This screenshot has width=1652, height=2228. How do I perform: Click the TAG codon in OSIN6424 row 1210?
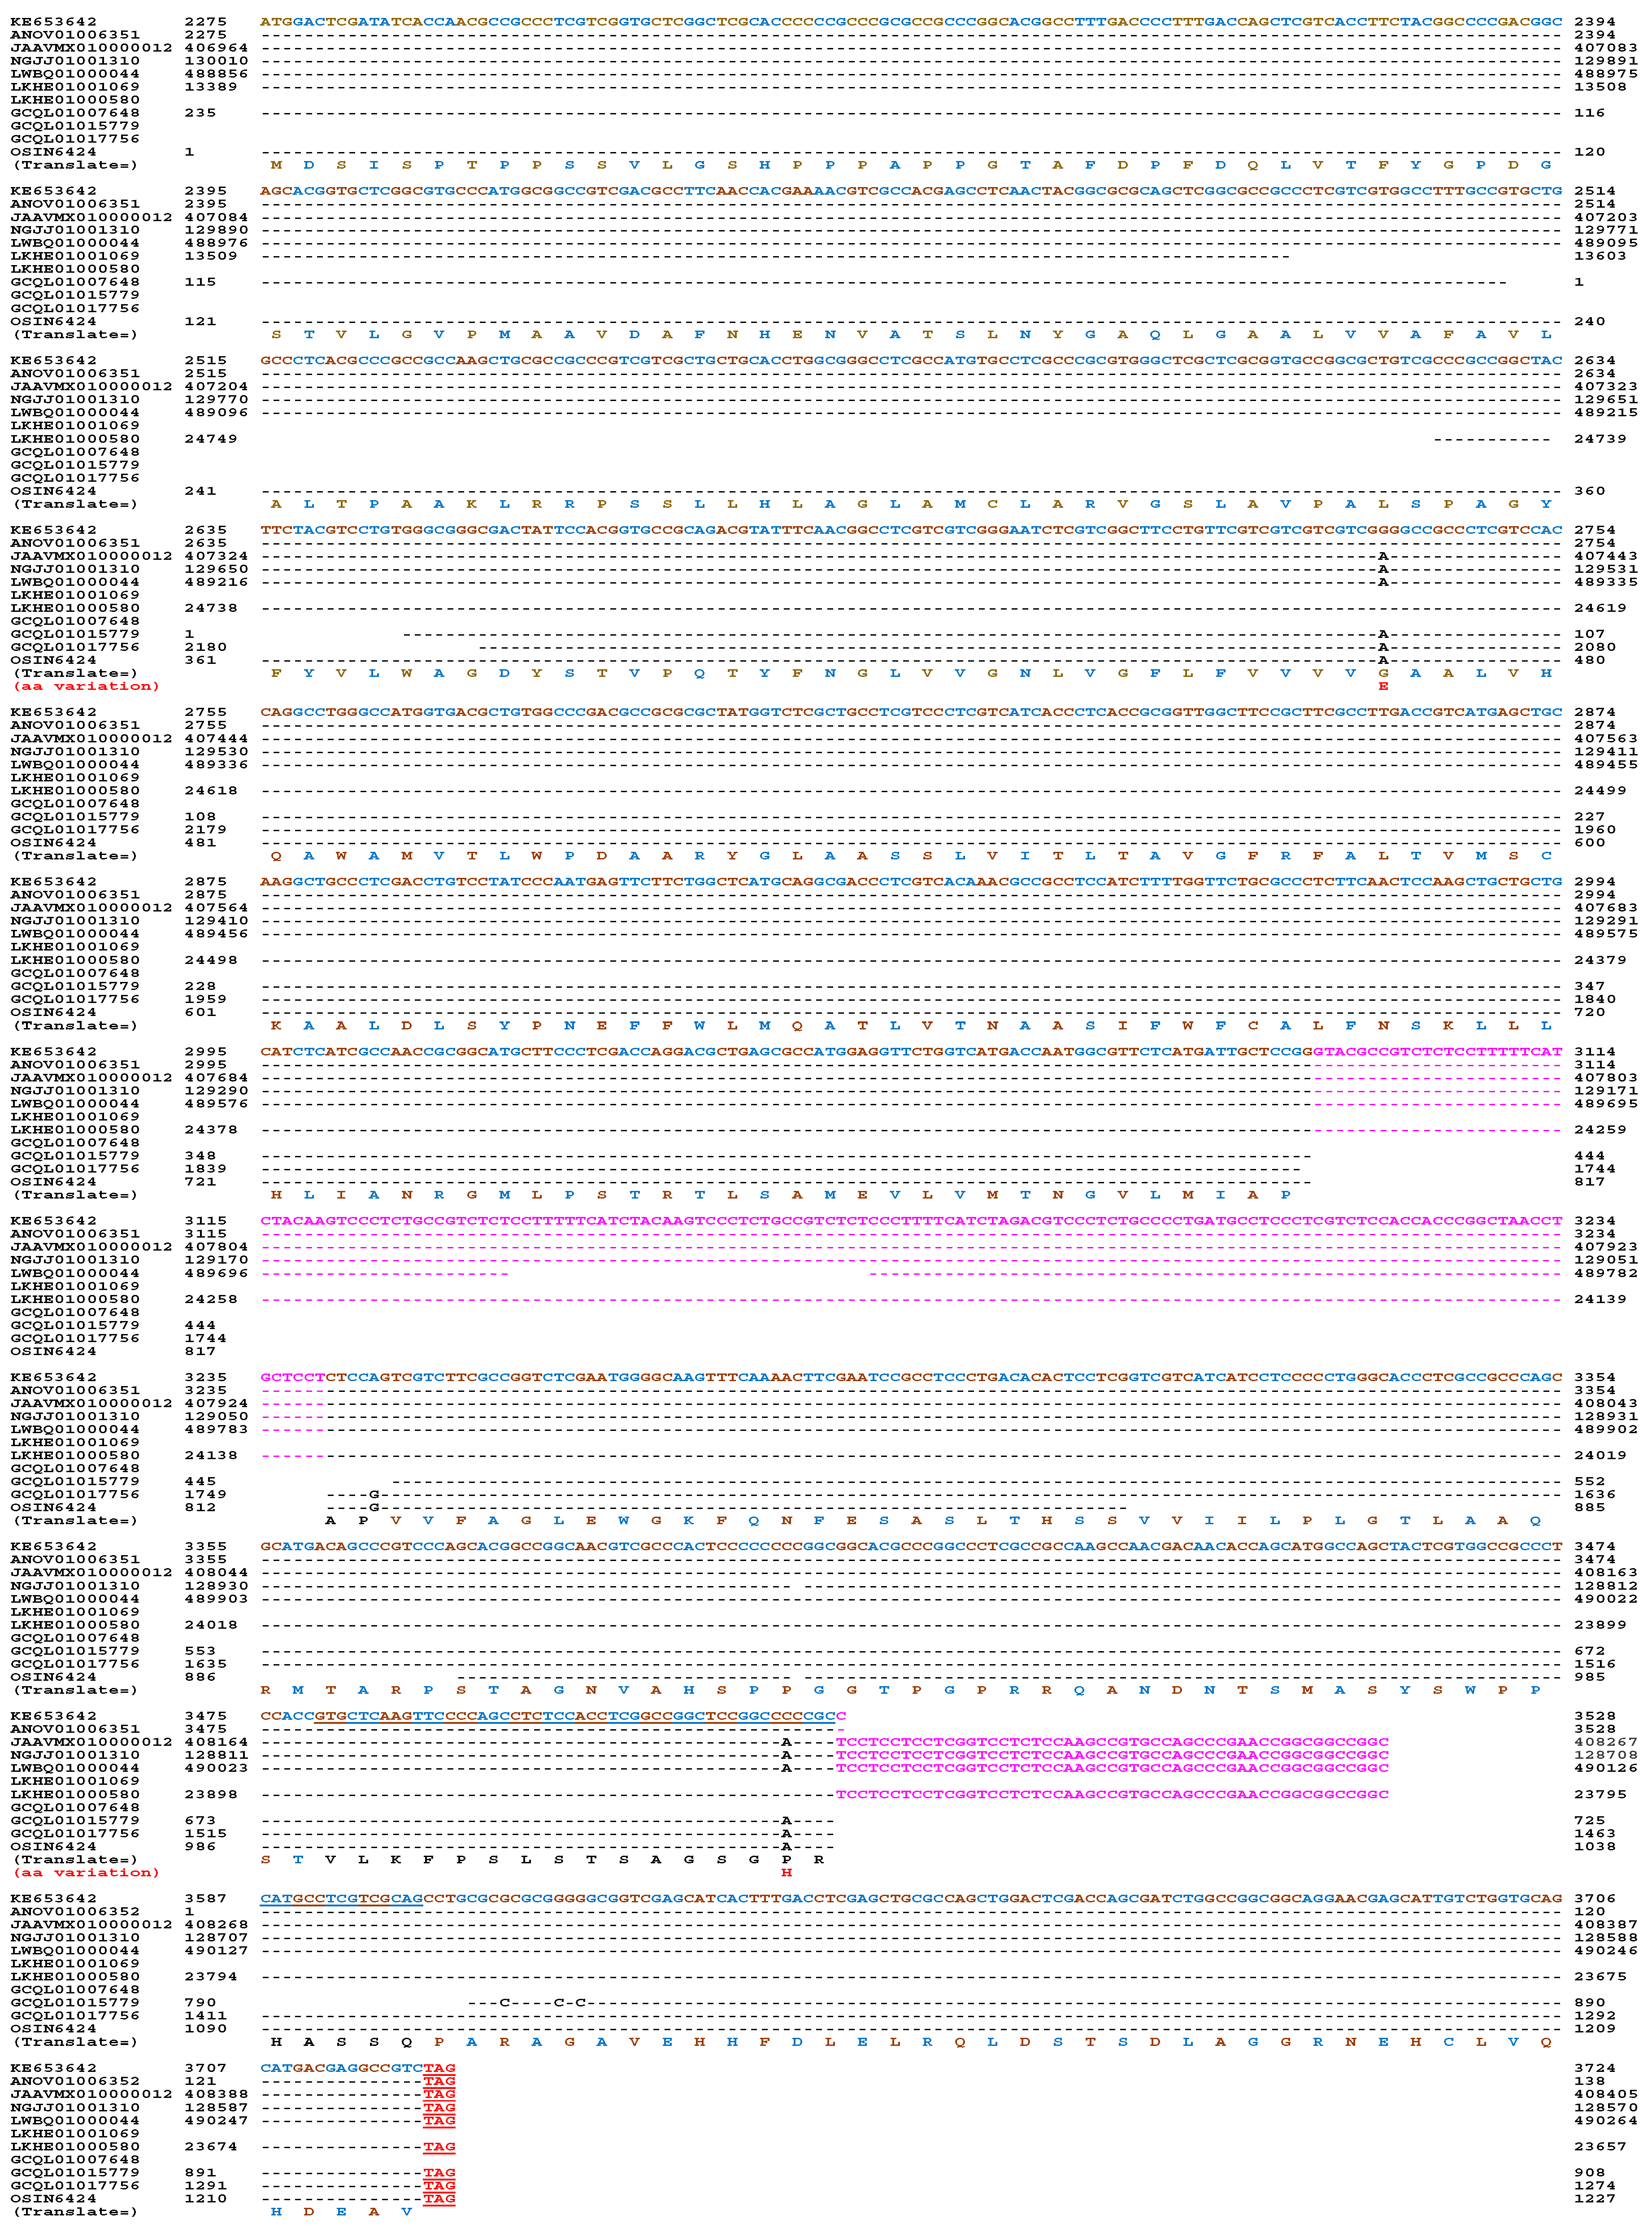point(439,2198)
